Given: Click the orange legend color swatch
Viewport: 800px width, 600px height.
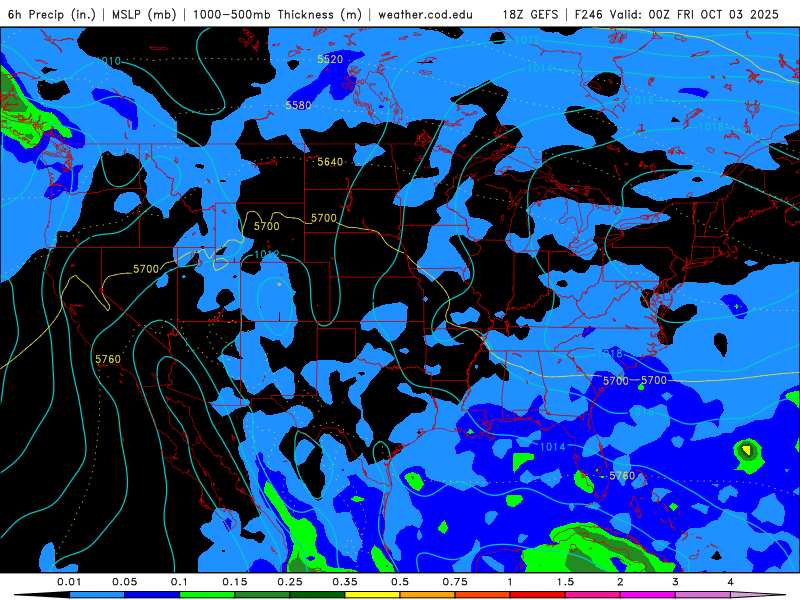Looking at the screenshot, I should pos(428,595).
